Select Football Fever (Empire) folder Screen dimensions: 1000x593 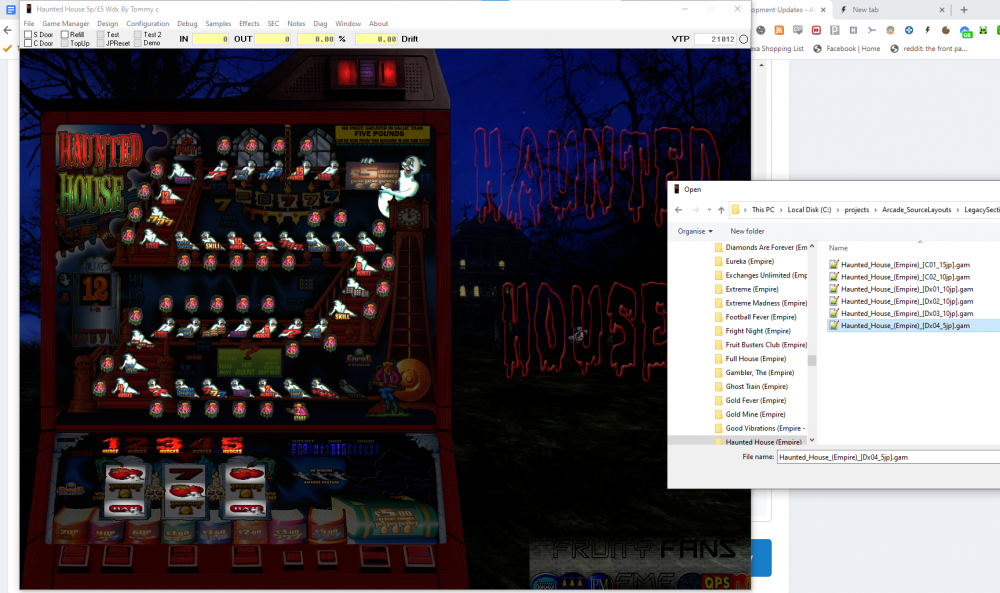click(x=755, y=317)
